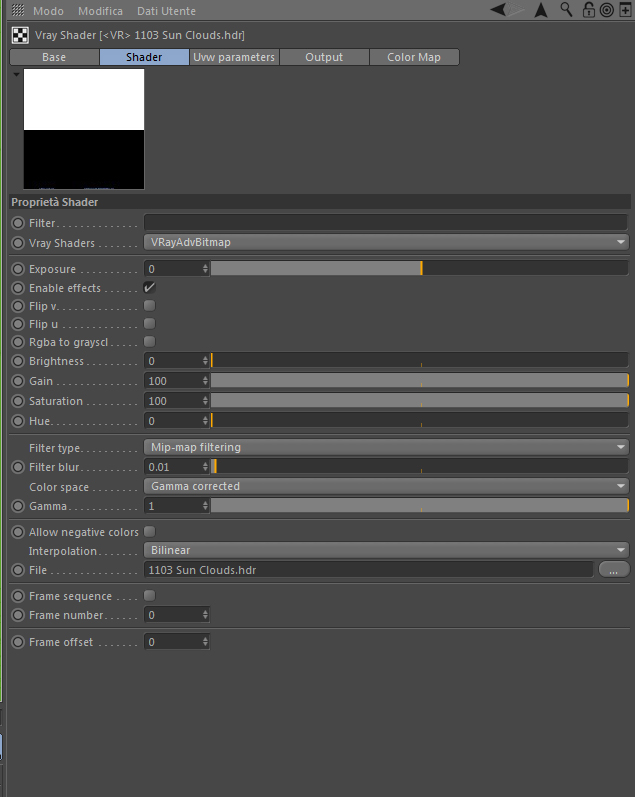Click the Saturation slider bar
The height and width of the screenshot is (797, 635).
pos(419,401)
